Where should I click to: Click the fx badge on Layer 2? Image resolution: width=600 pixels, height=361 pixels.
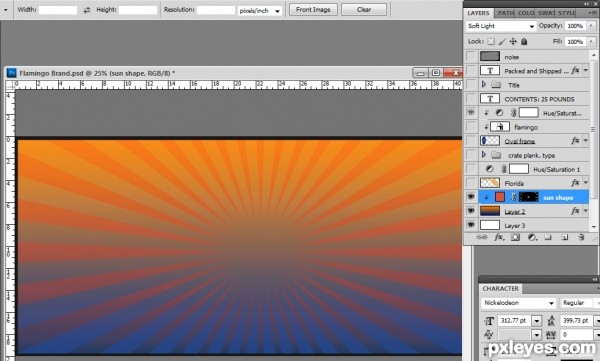[x=575, y=211]
